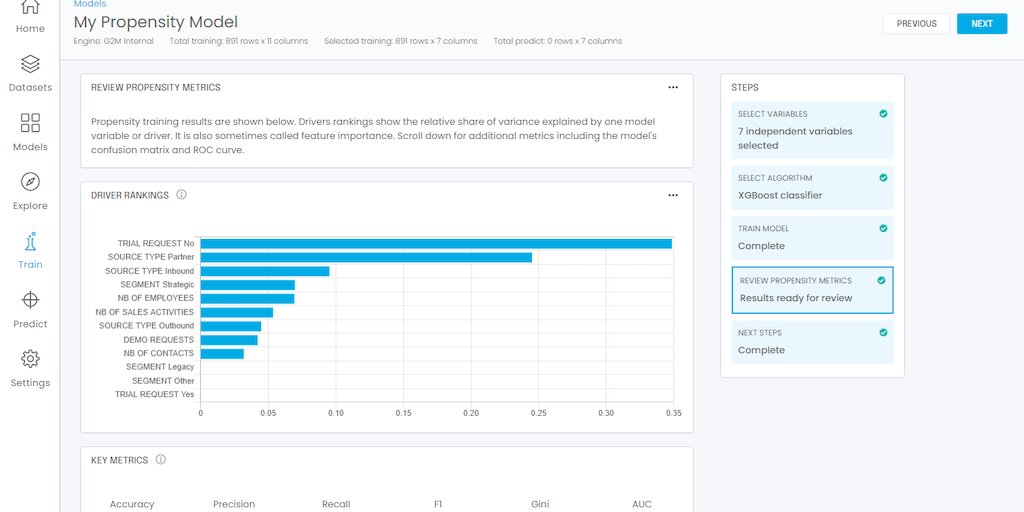Open Review Propensity Metrics panel options menu

tap(673, 88)
